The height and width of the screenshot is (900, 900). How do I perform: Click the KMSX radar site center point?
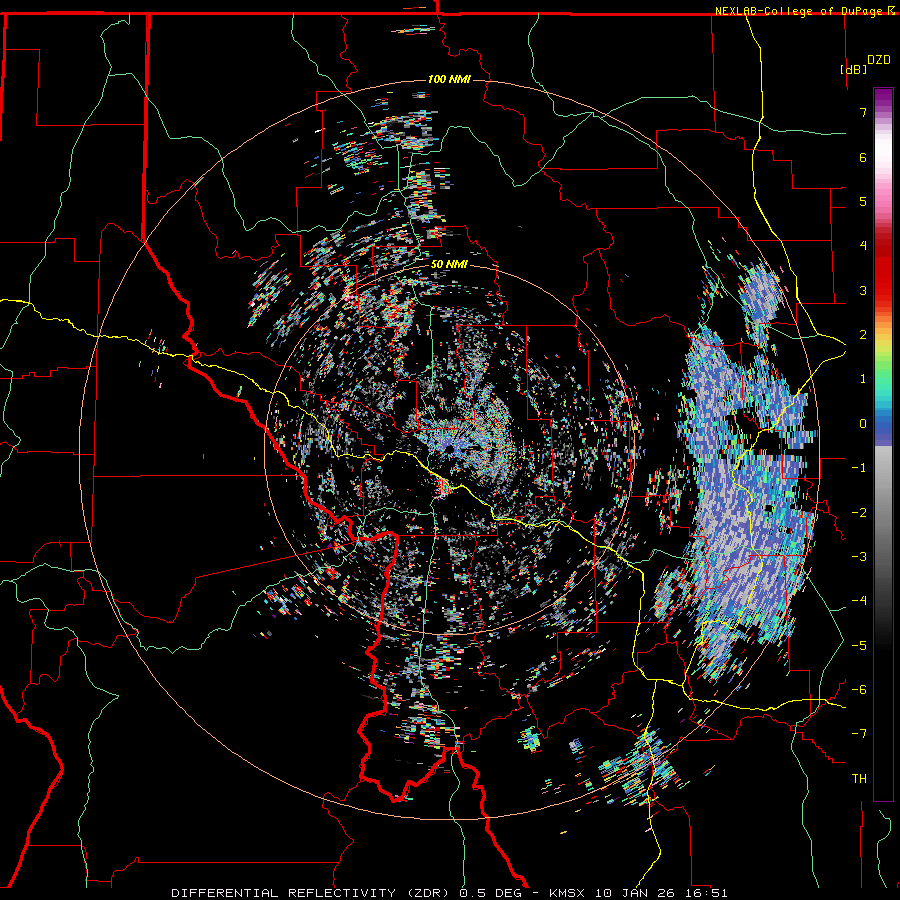[x=448, y=449]
